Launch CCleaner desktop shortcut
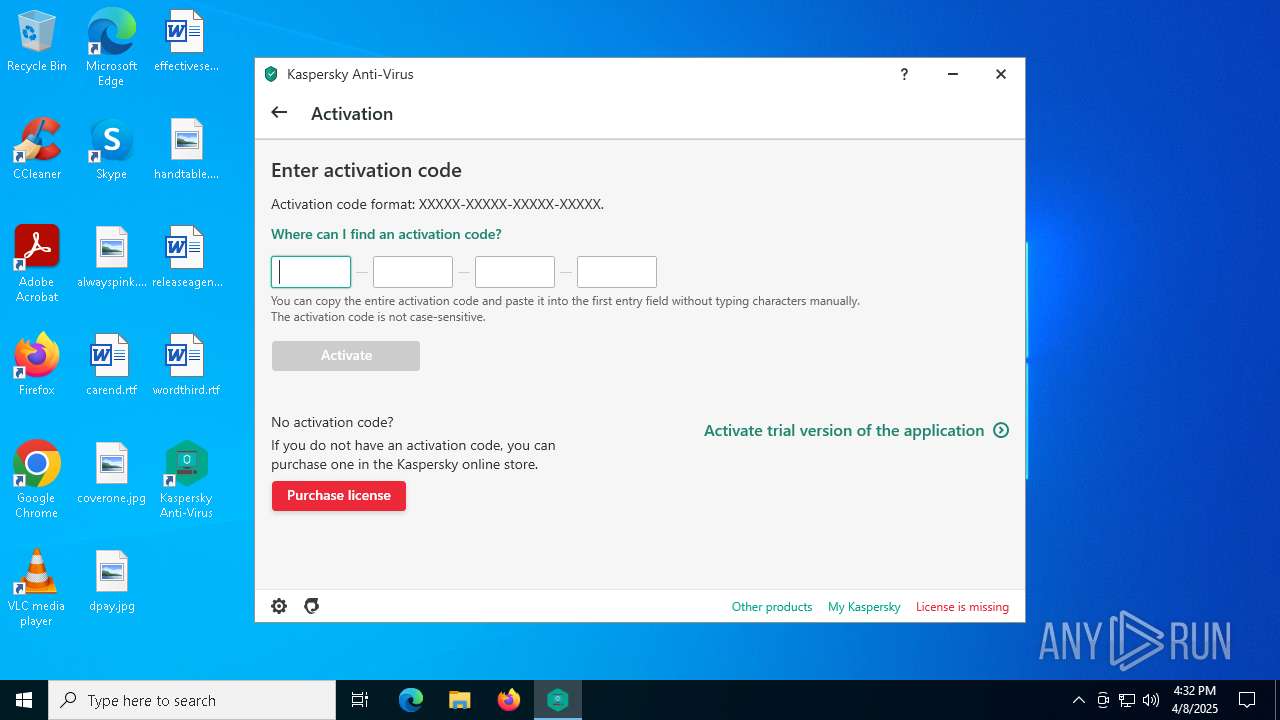The width and height of the screenshot is (1280, 720). [37, 149]
